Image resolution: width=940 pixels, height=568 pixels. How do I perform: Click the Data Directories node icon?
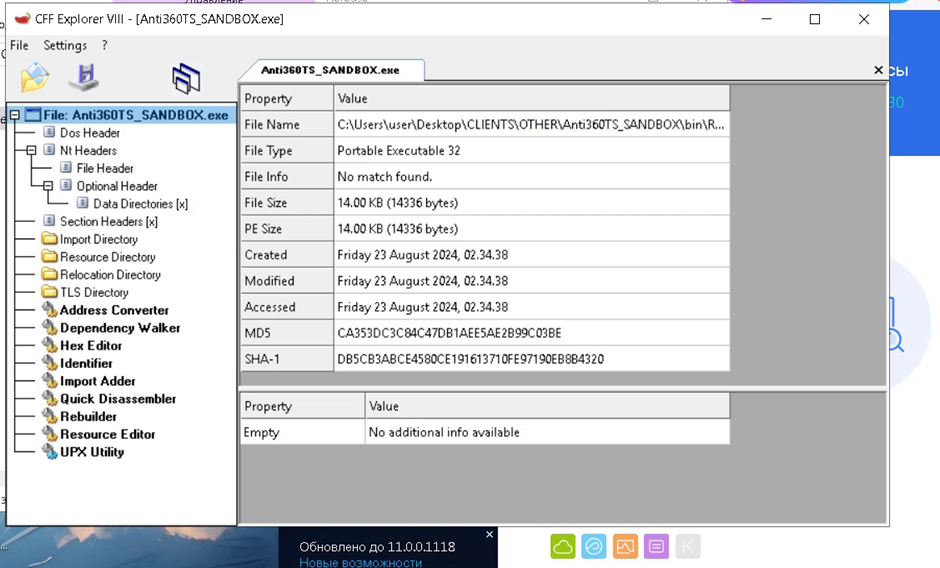pos(83,203)
